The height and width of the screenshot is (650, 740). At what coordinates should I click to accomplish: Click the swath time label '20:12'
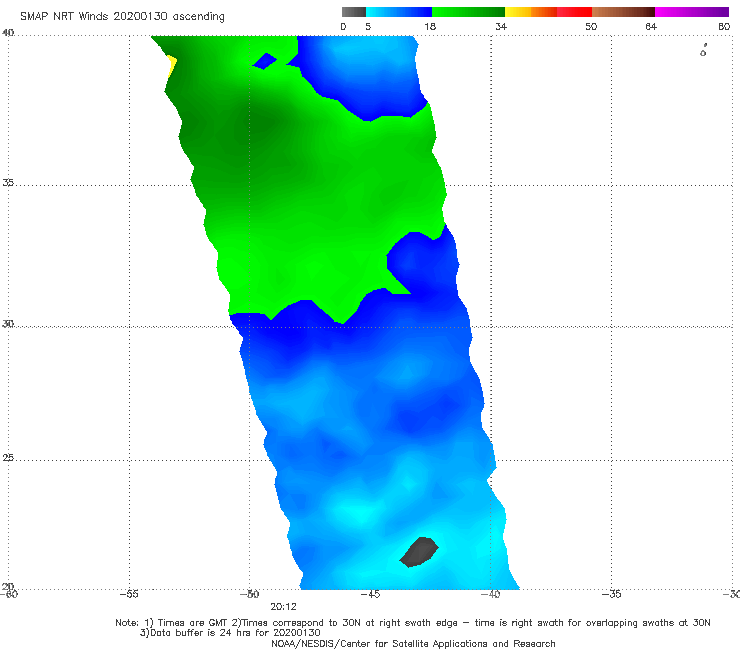[x=283, y=607]
